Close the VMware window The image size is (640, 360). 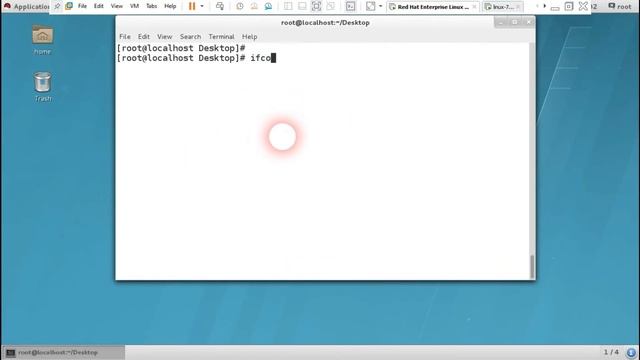(x=583, y=6)
